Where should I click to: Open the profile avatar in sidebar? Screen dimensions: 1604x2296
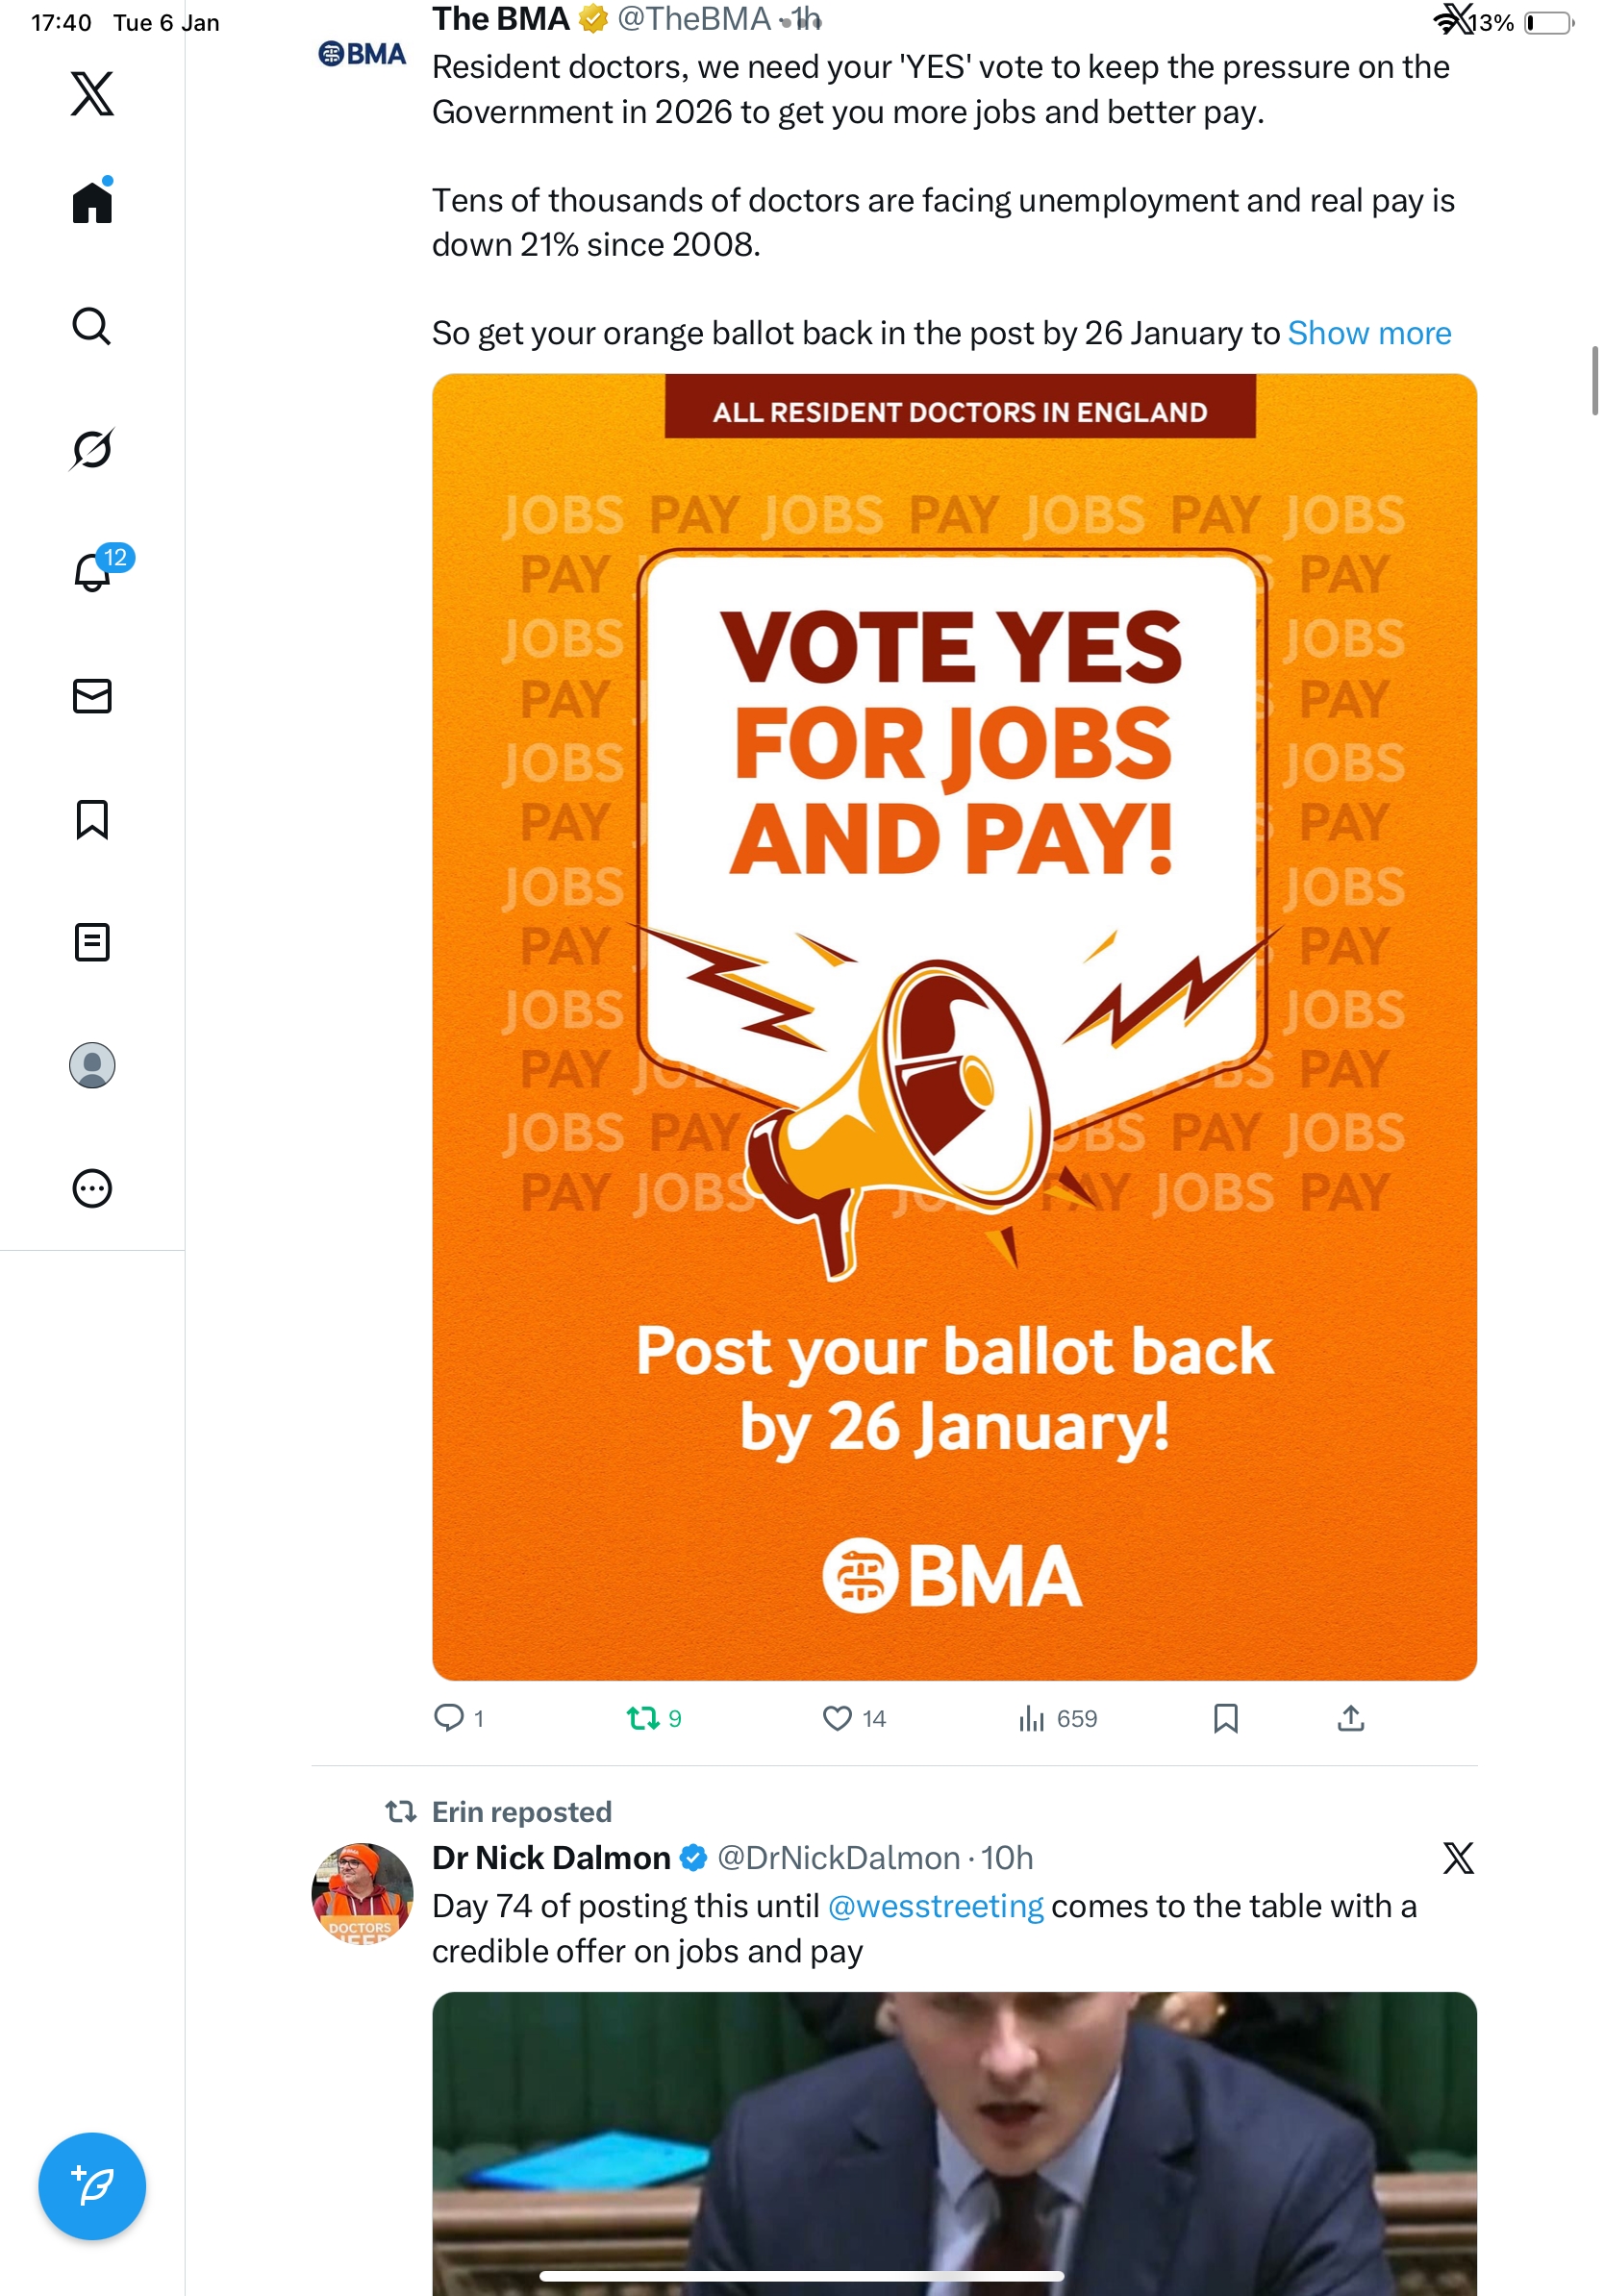tap(92, 1065)
